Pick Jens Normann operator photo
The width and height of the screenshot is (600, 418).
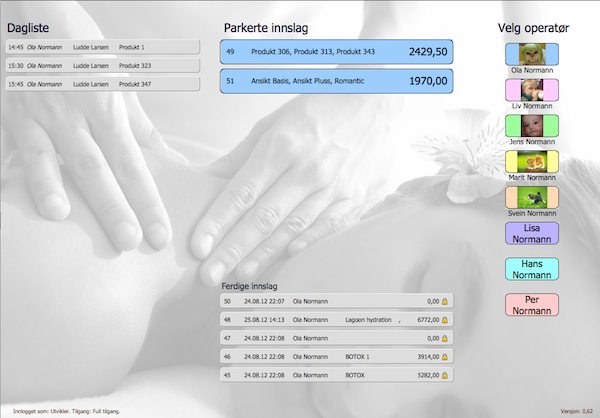tap(531, 126)
